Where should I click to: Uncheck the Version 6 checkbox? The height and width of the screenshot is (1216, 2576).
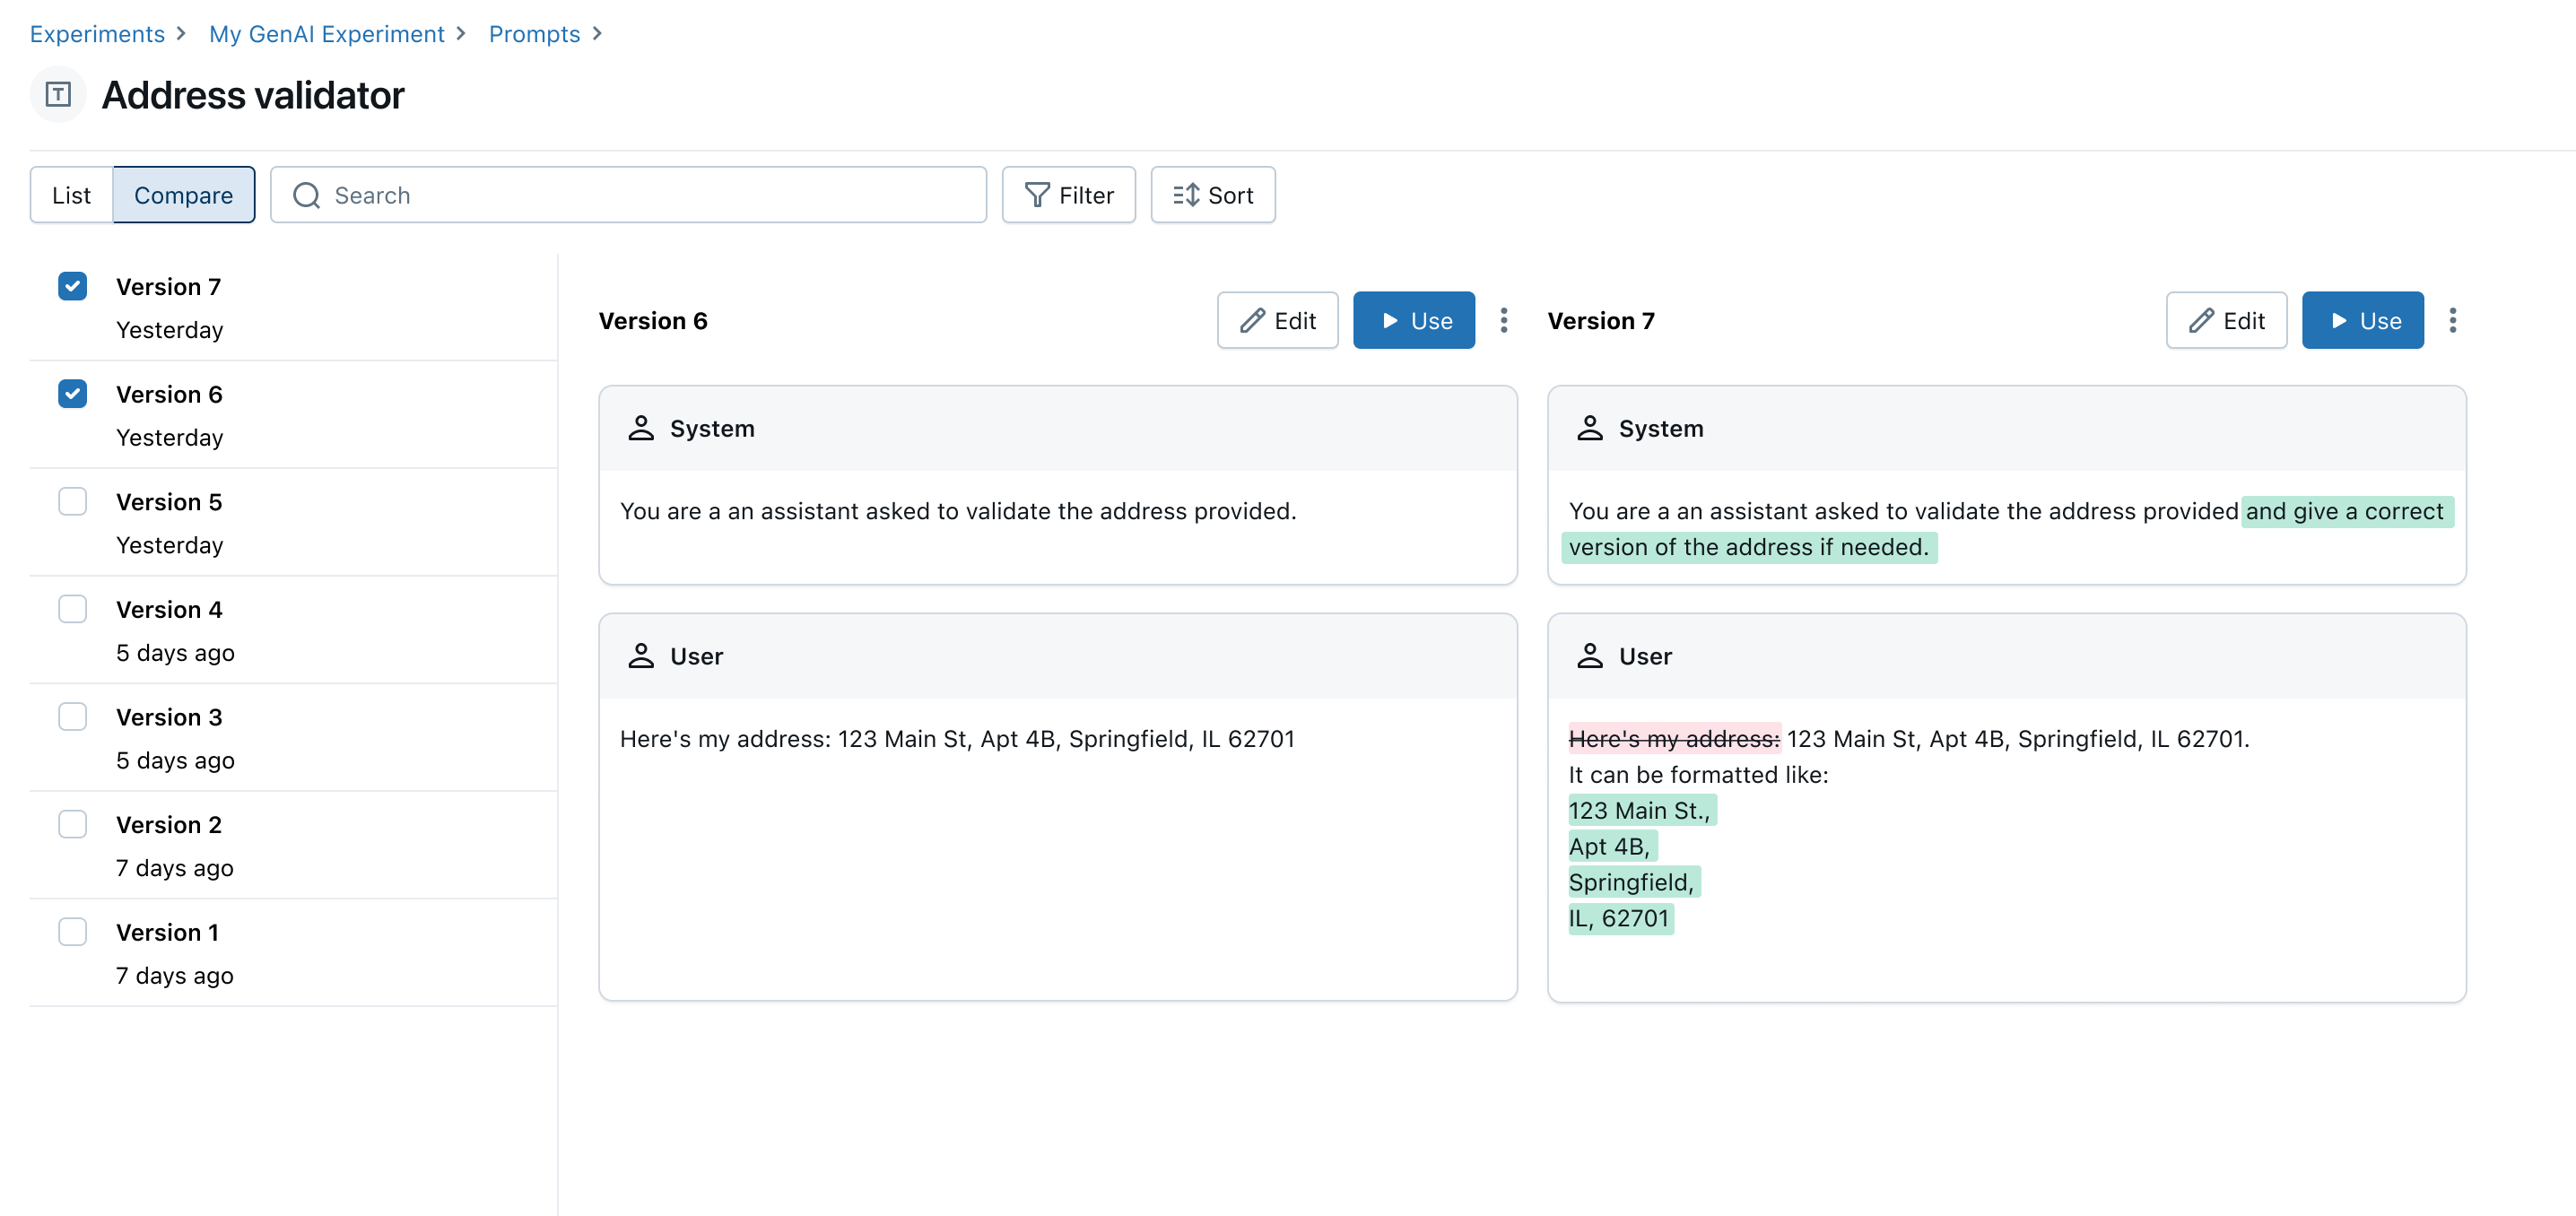(x=72, y=394)
